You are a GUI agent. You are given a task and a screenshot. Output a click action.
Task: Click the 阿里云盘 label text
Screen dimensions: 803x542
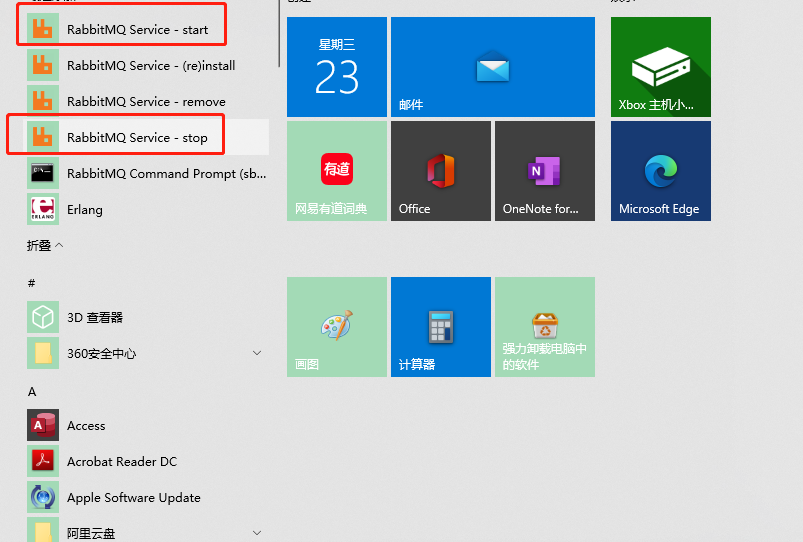(x=91, y=533)
